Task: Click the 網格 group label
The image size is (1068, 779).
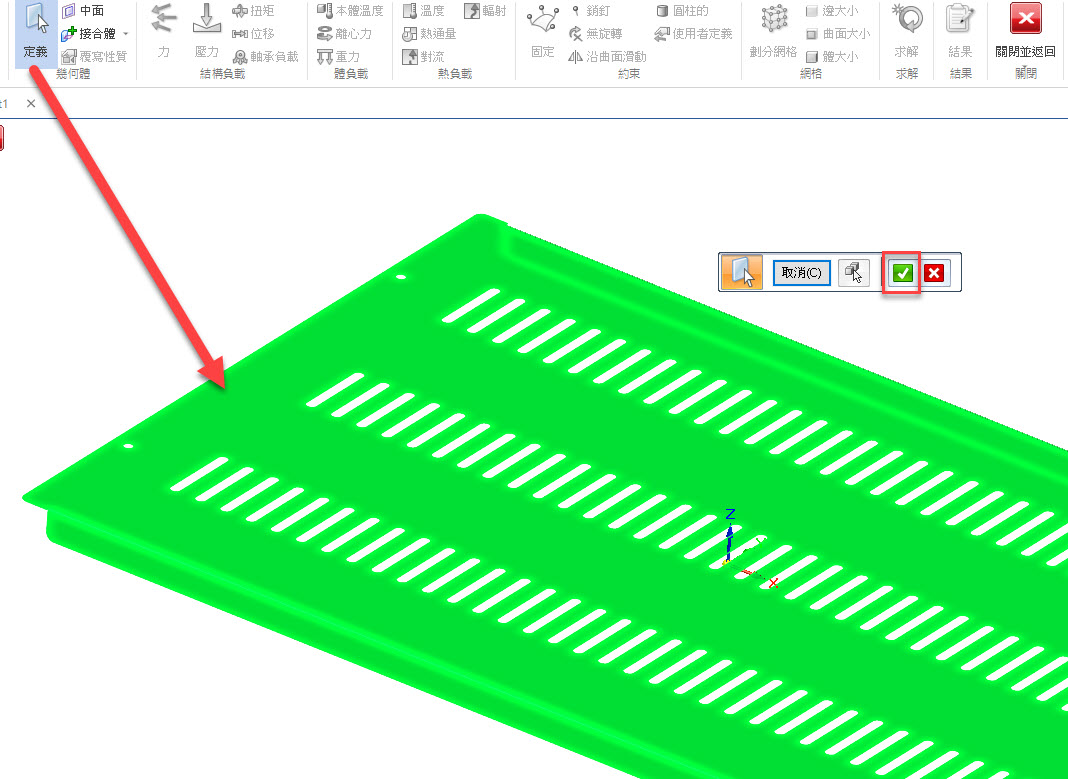Action: pyautogui.click(x=811, y=74)
